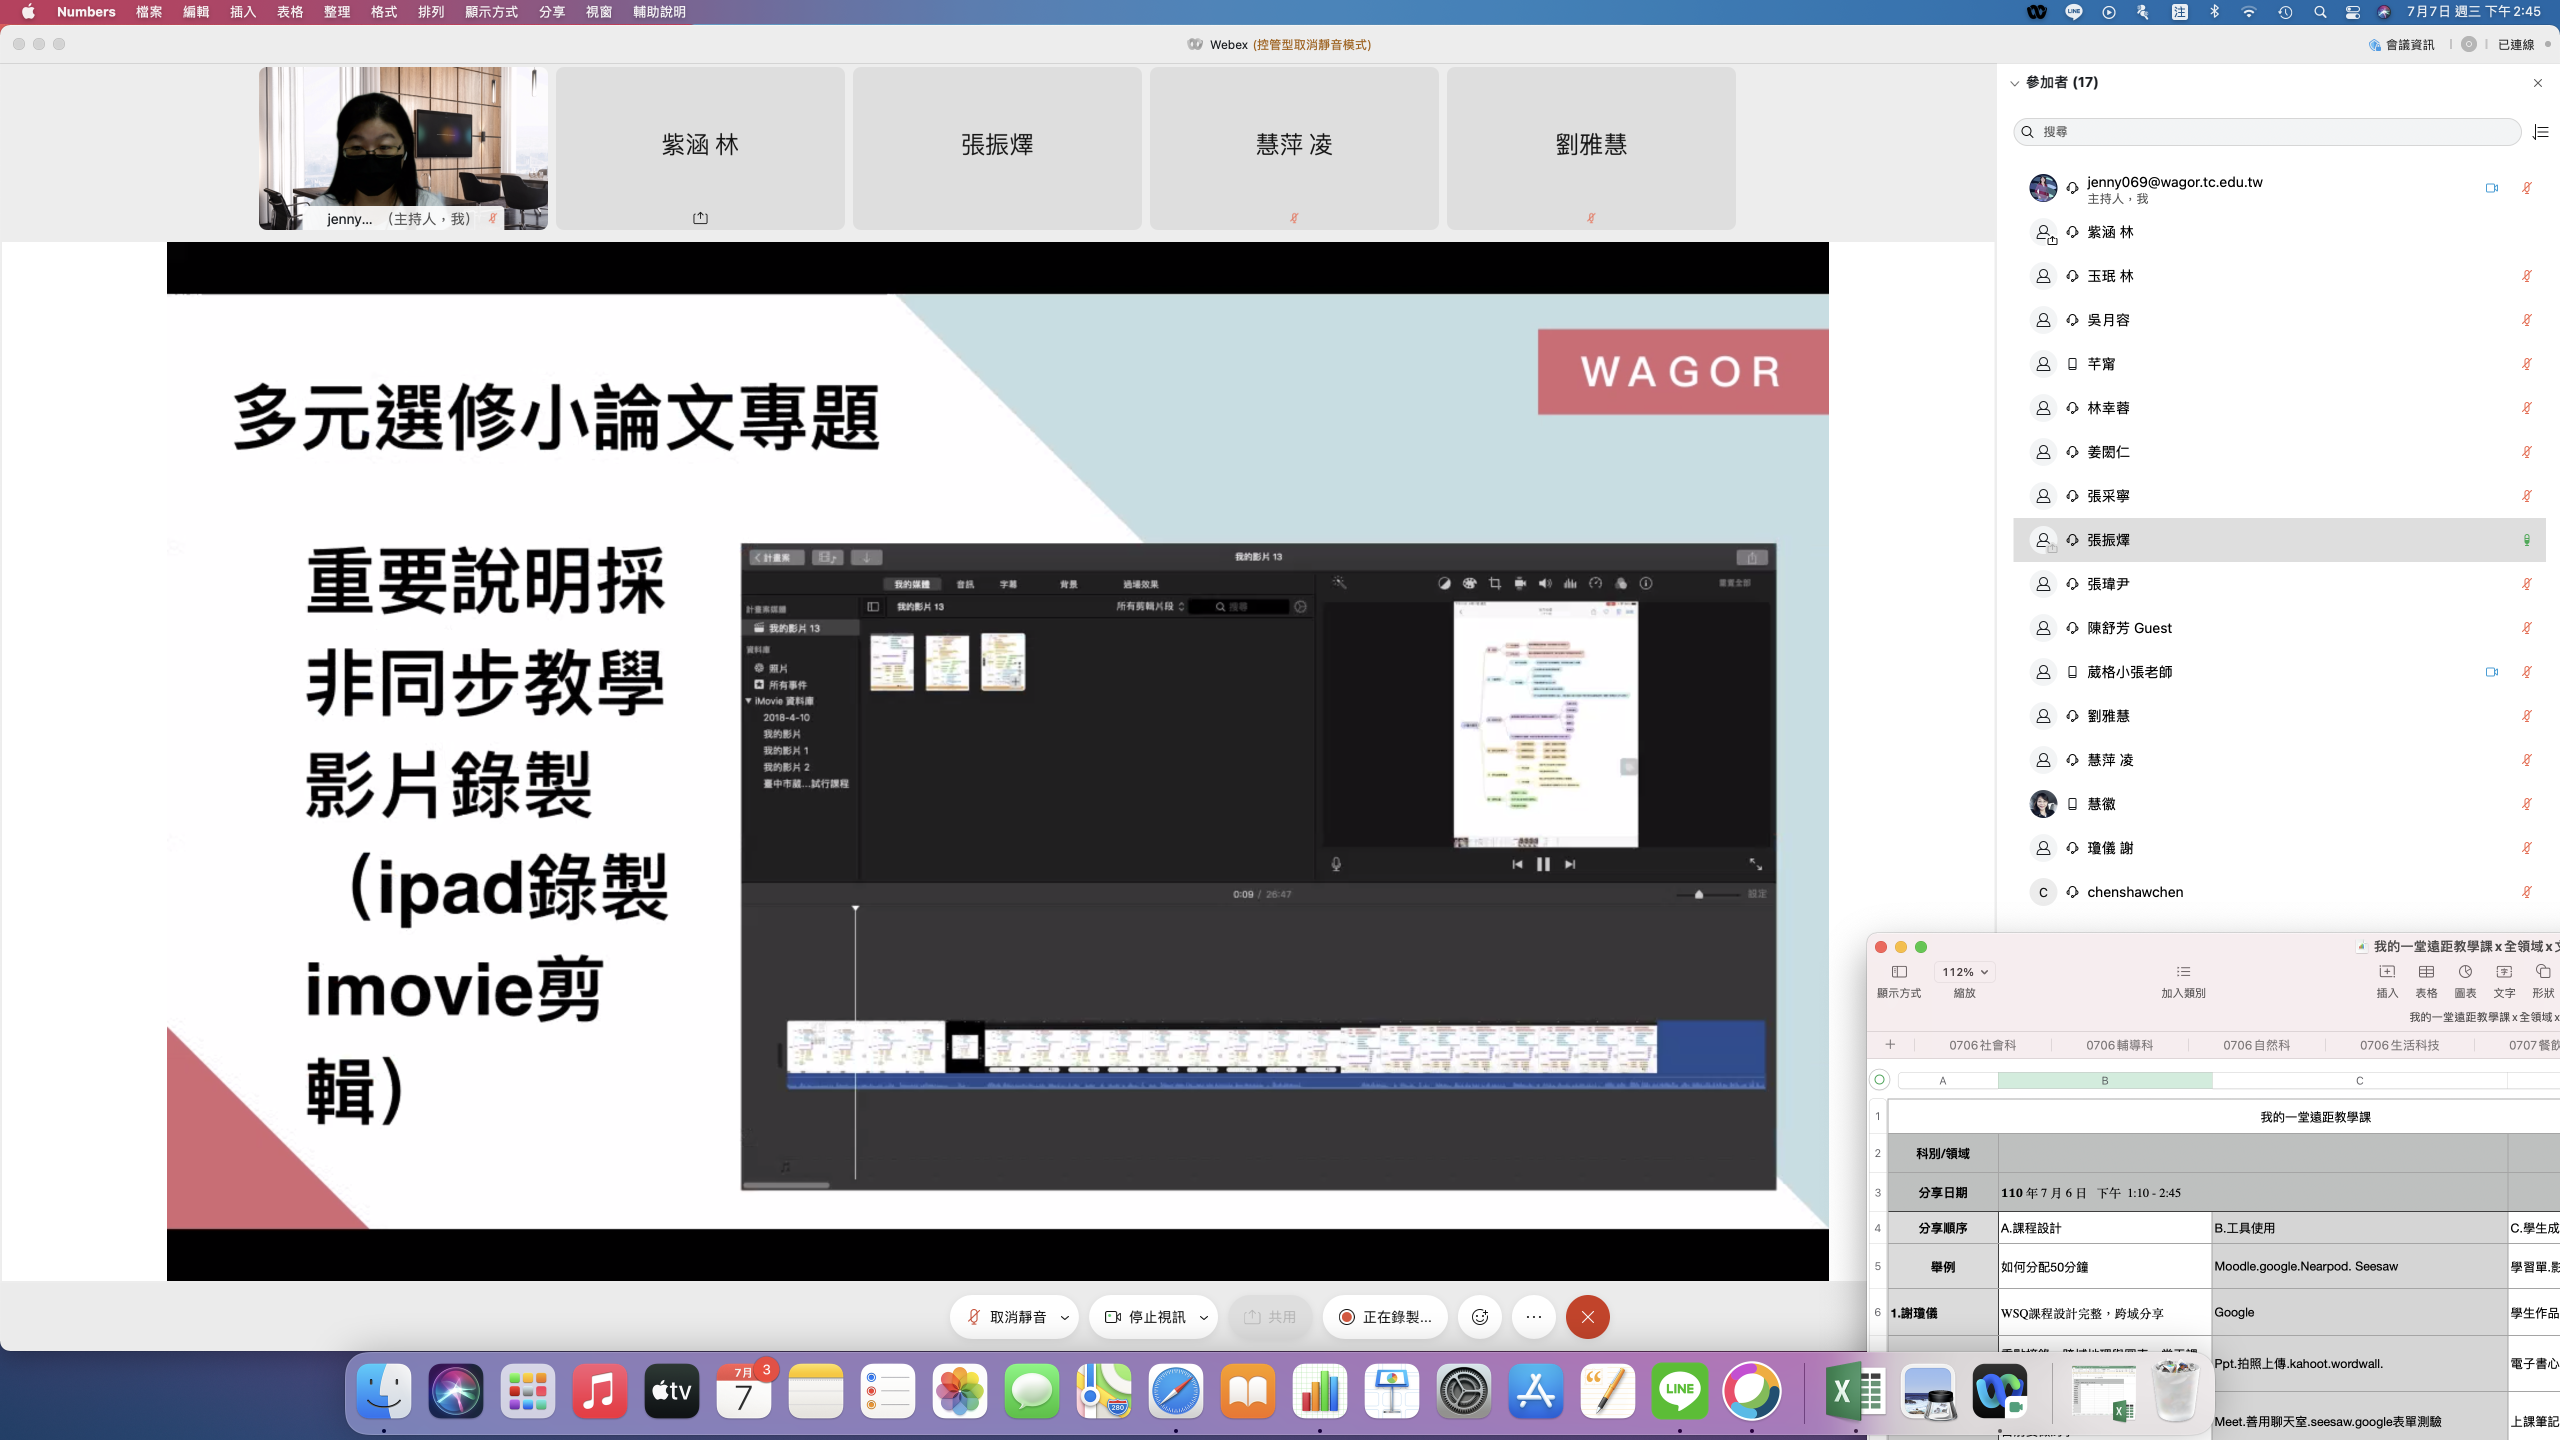Open the more options ellipsis button

point(1534,1317)
